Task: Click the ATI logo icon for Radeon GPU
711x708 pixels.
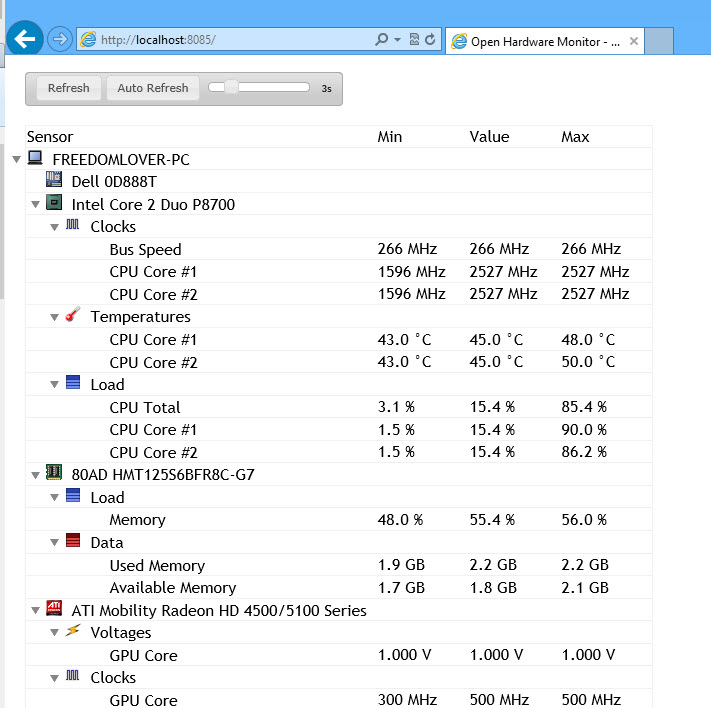Action: point(54,608)
